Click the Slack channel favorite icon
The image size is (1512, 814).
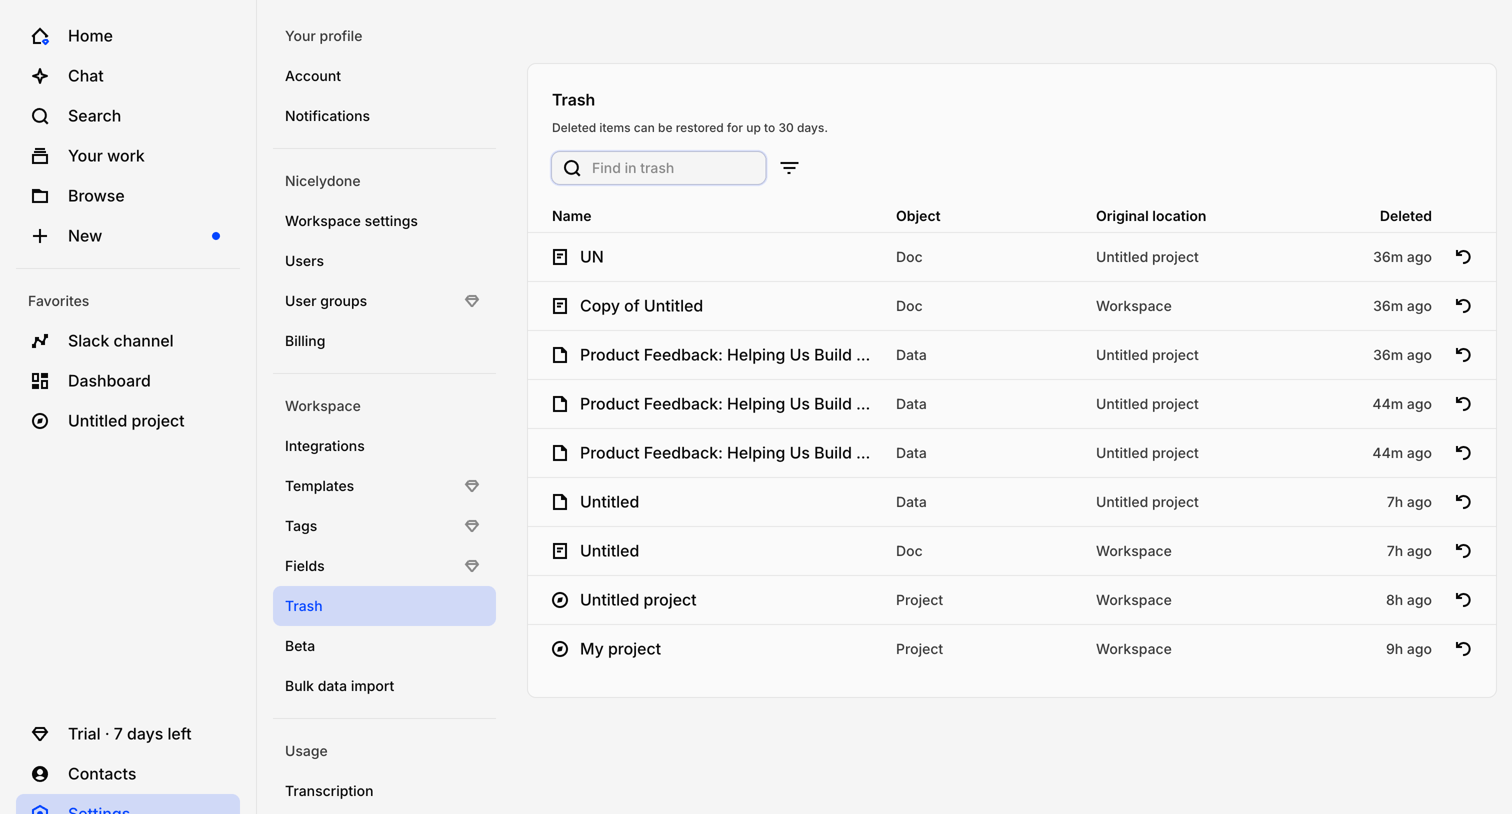[x=40, y=341]
